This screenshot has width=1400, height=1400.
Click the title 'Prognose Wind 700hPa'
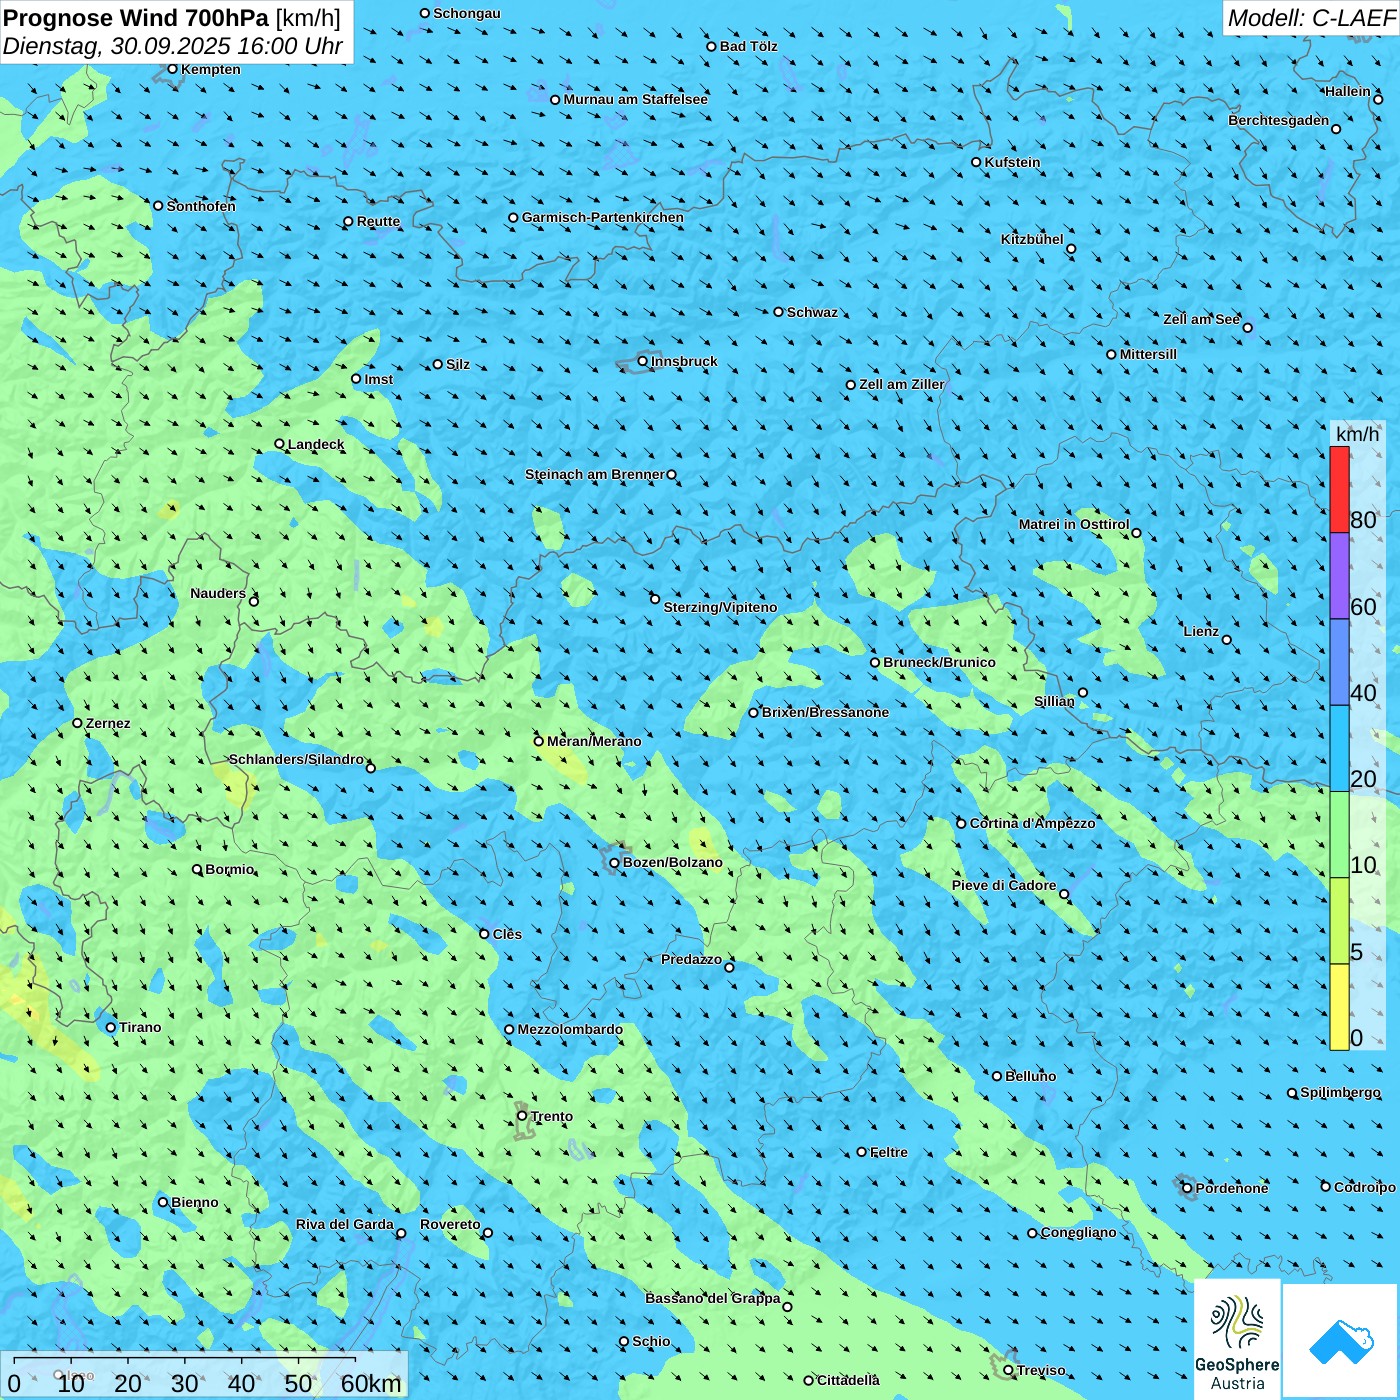pyautogui.click(x=136, y=17)
